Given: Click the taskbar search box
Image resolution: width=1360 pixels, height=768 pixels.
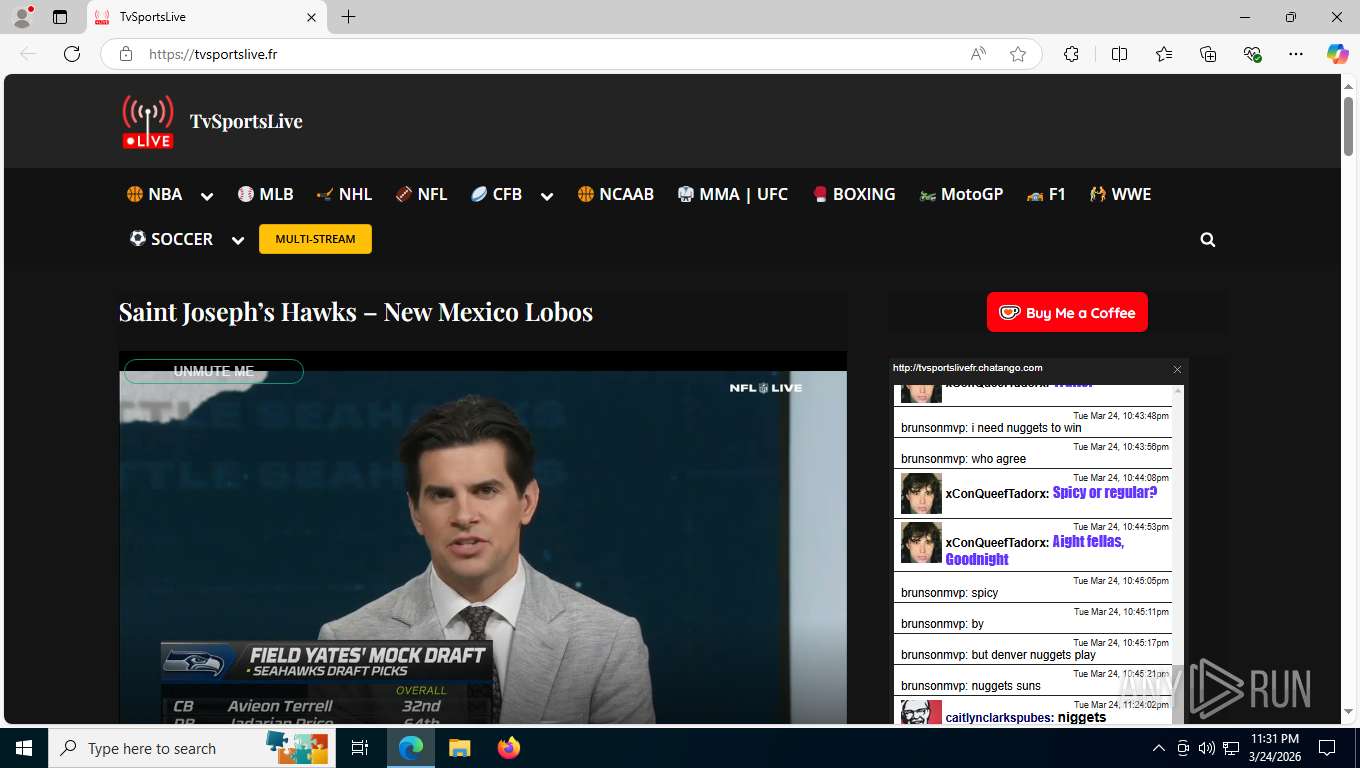Looking at the screenshot, I should (192, 748).
